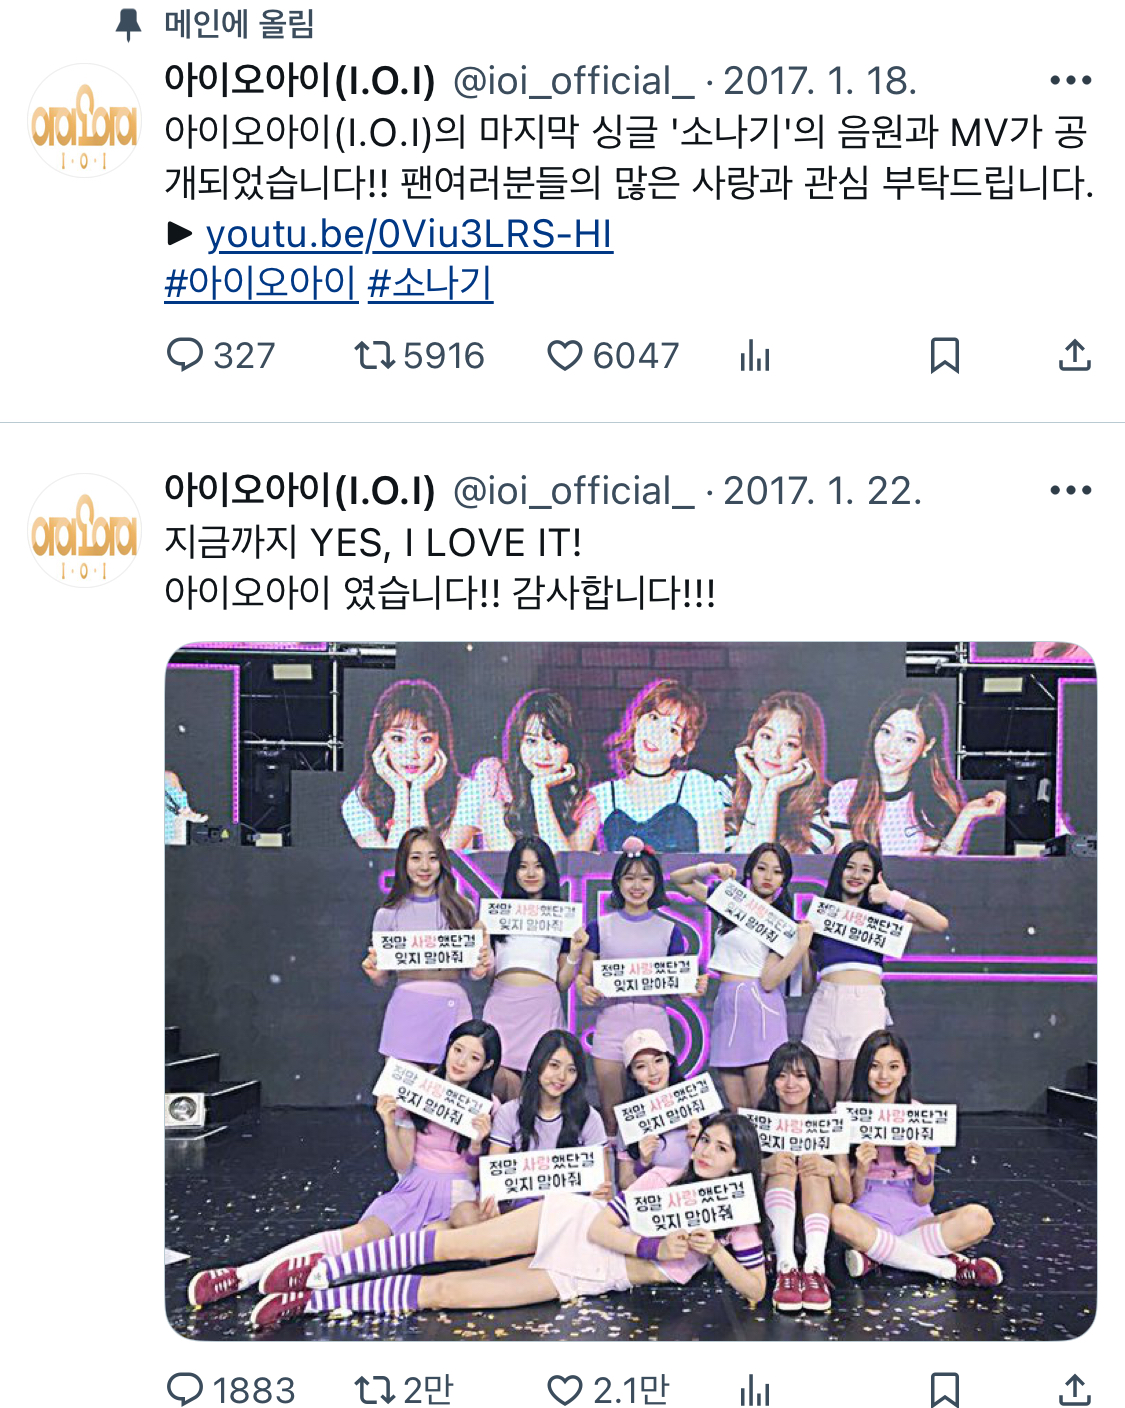Open the I.O.I profile avatar on pinned tweet

[84, 120]
